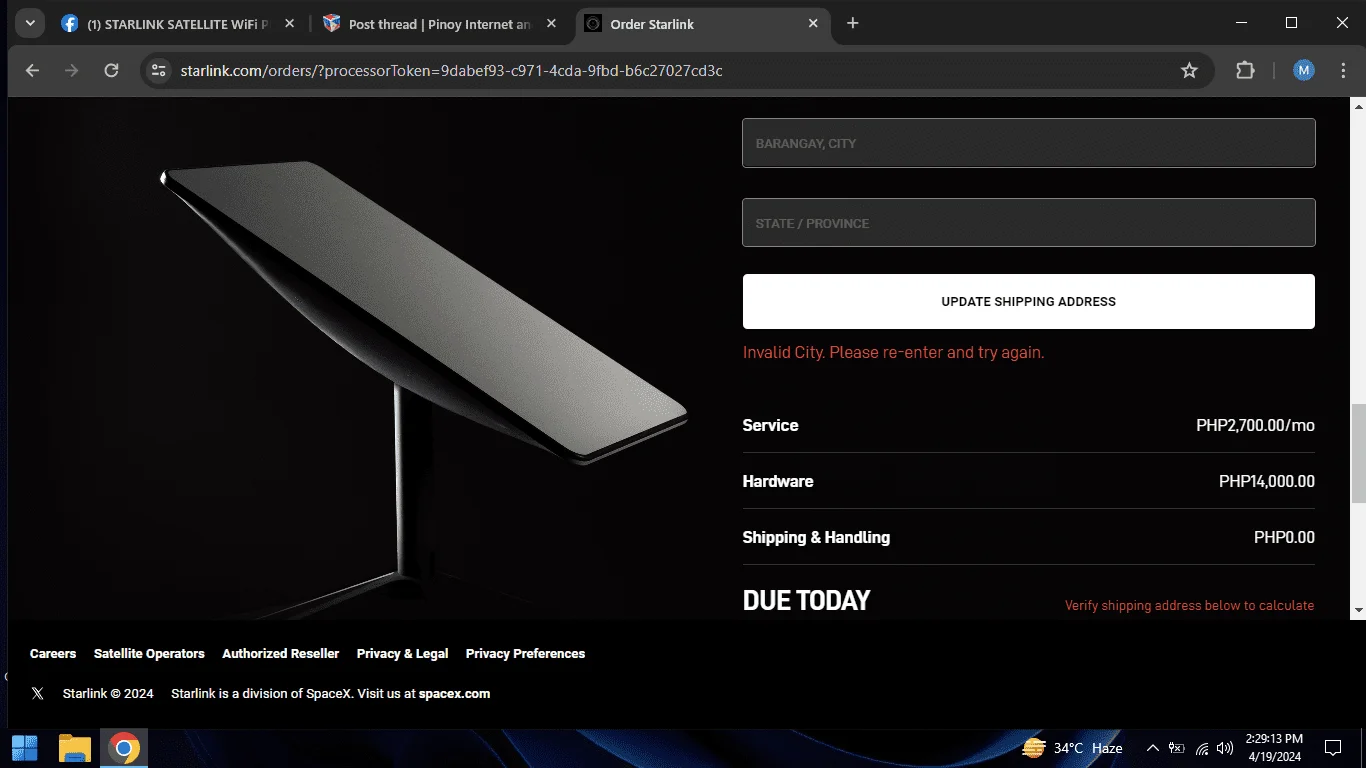Show hidden system tray icons

[x=1152, y=748]
